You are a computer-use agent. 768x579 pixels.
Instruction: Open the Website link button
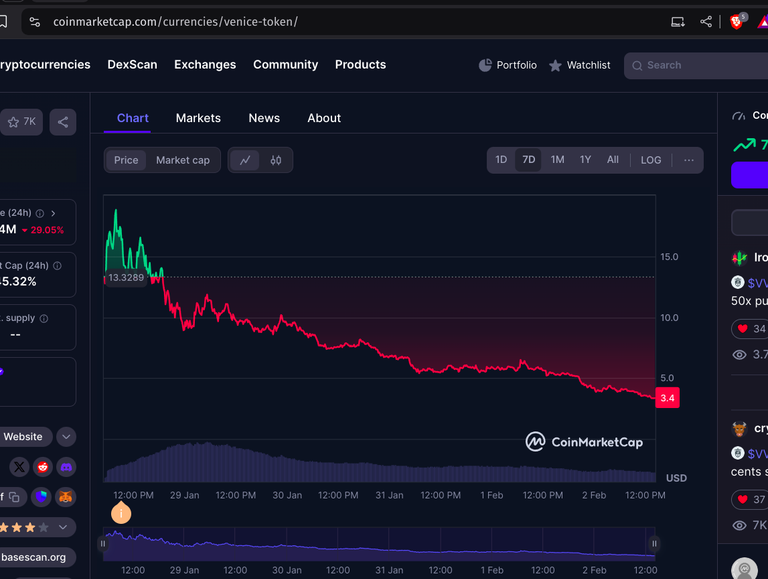click(25, 436)
